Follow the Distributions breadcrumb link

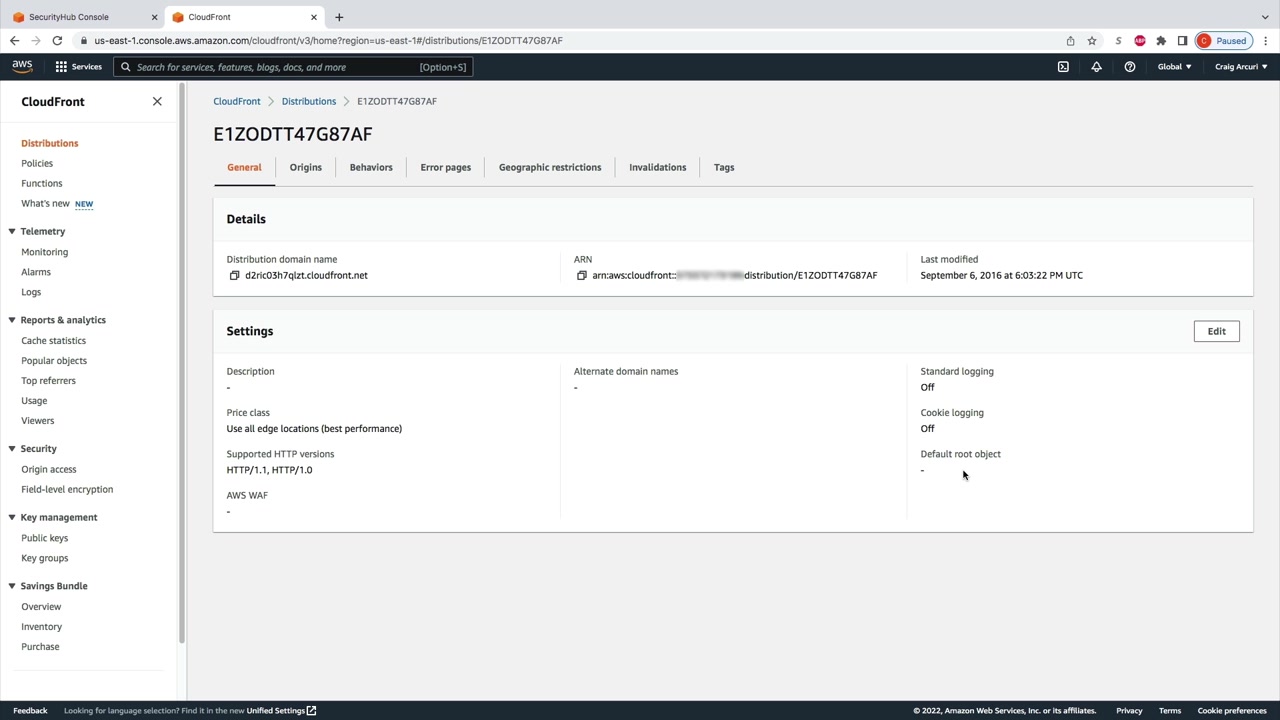(x=309, y=101)
